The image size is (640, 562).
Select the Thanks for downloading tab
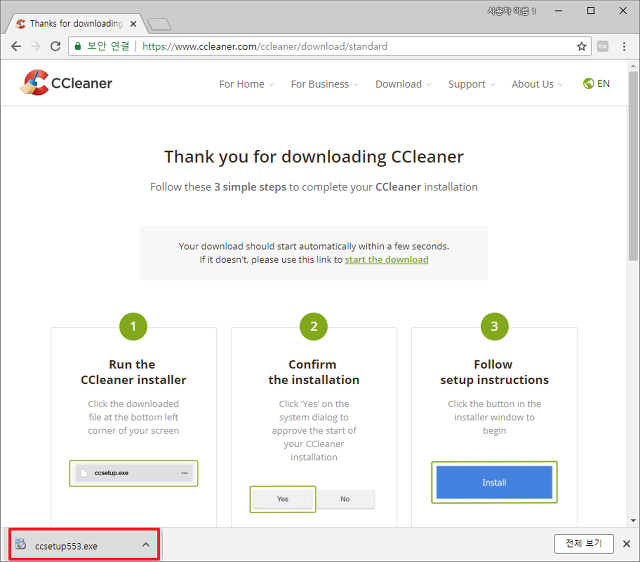point(76,24)
